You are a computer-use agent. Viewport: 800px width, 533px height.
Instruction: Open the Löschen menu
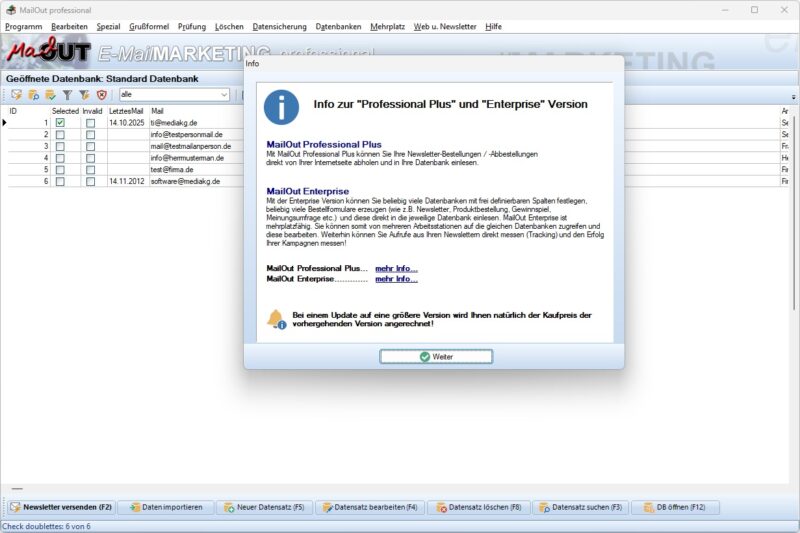(229, 27)
